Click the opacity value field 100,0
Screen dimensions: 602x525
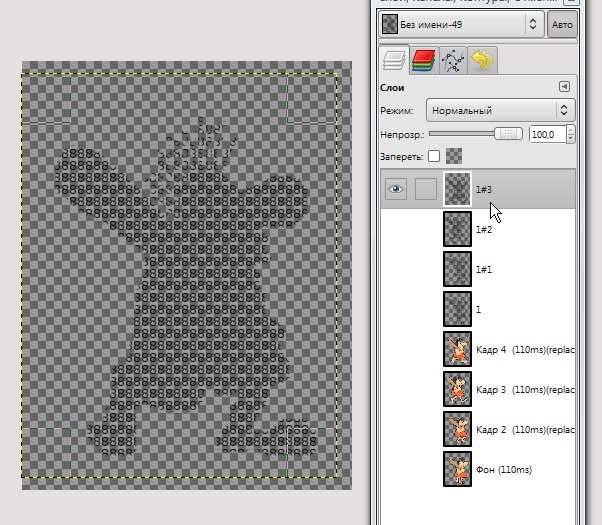[547, 134]
